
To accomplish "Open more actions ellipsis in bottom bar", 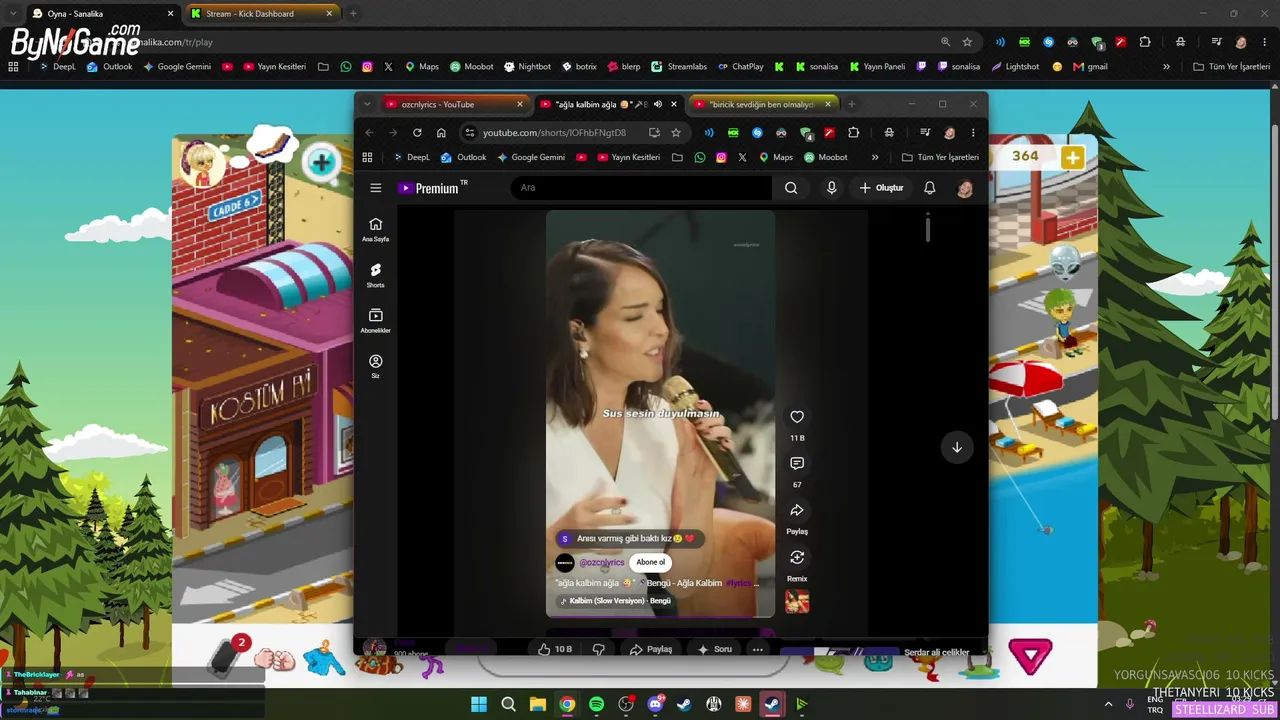I will 757,649.
